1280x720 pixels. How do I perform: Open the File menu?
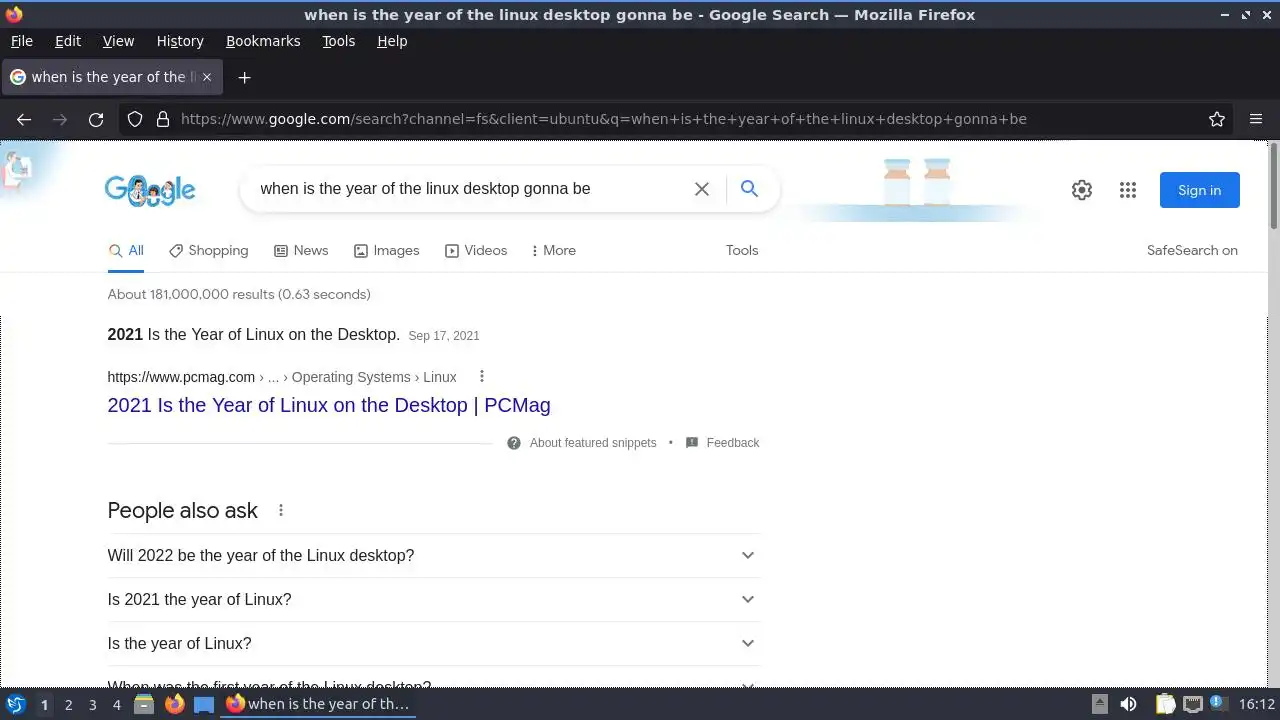21,41
